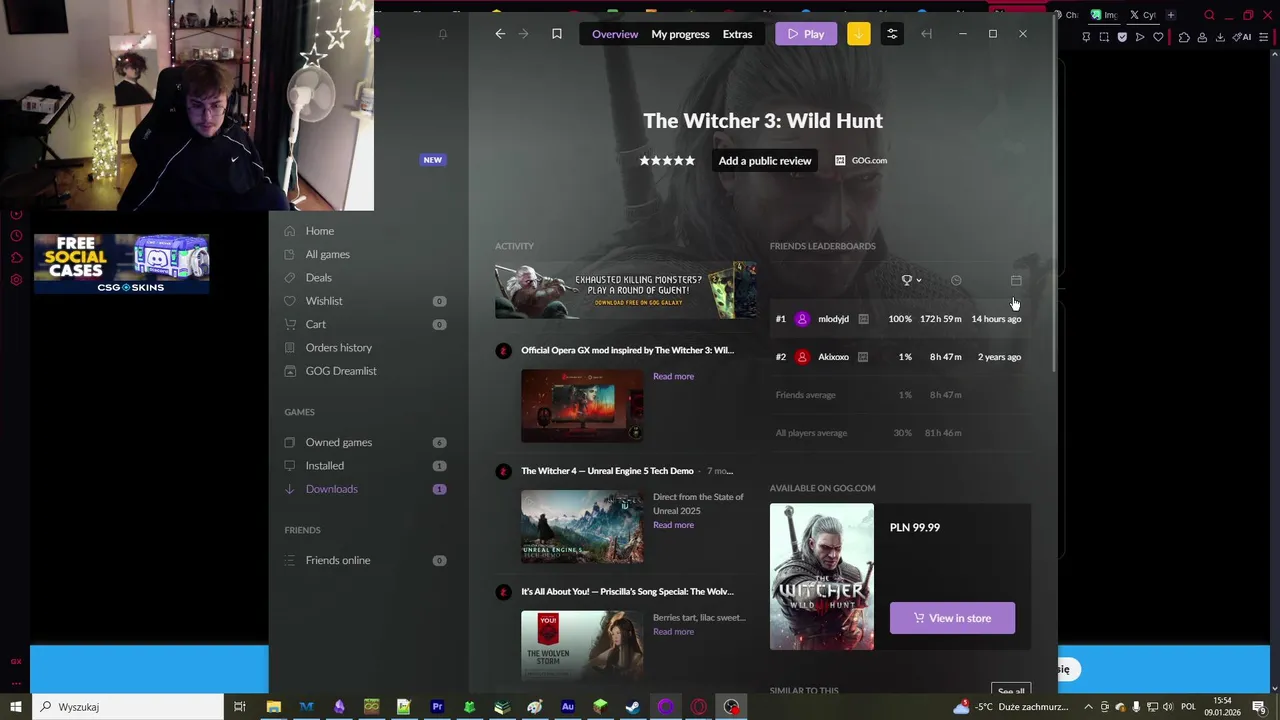This screenshot has height=720, width=1280.
Task: Open The Witcher 4 Unreal Engine 5 Tech Demo post
Action: 607,471
